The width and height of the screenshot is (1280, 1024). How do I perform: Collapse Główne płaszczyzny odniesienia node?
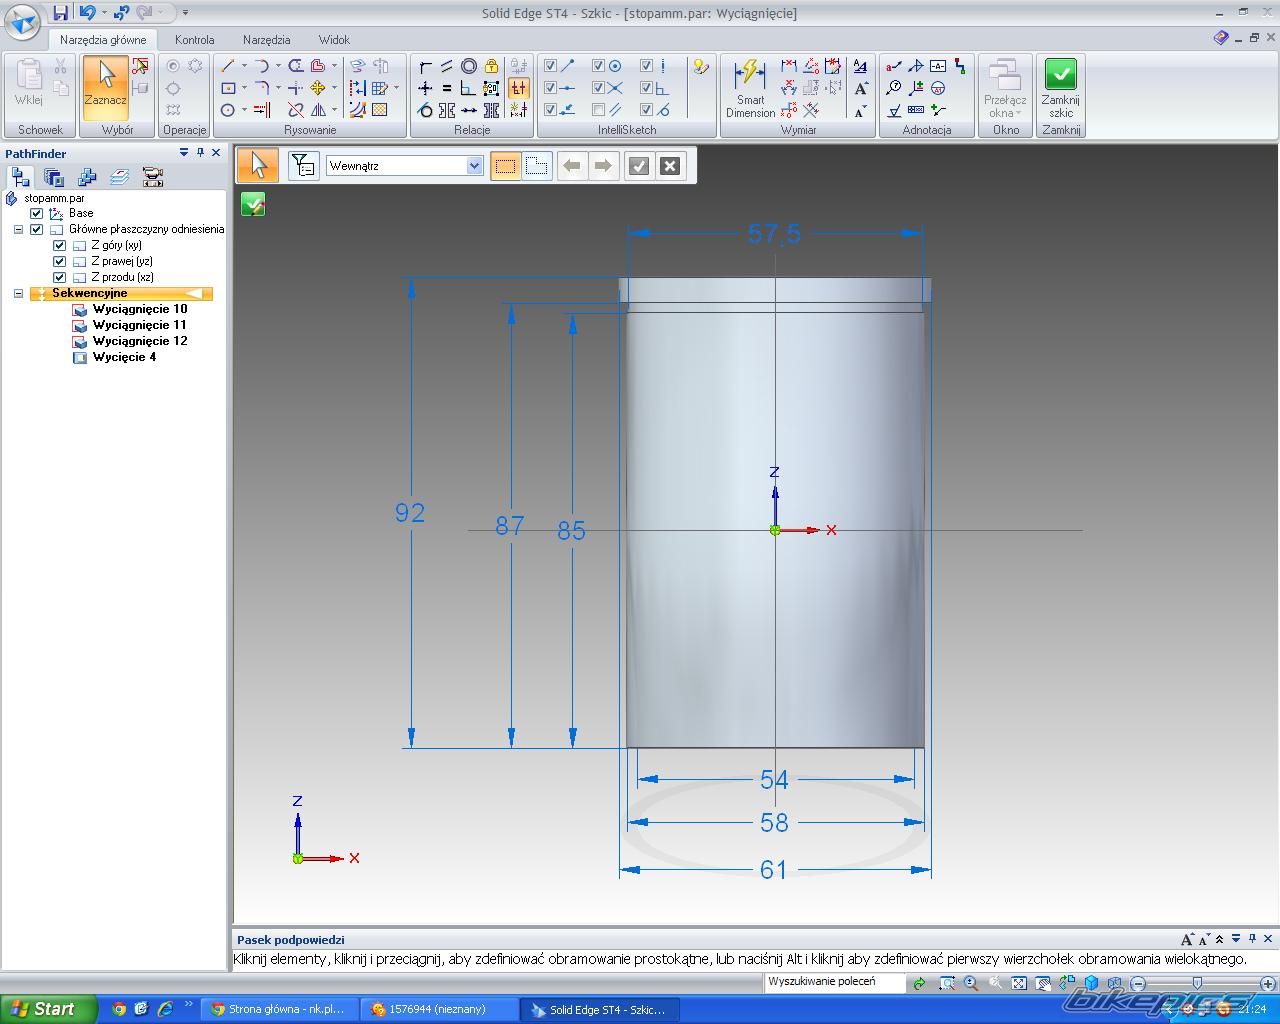(18, 229)
